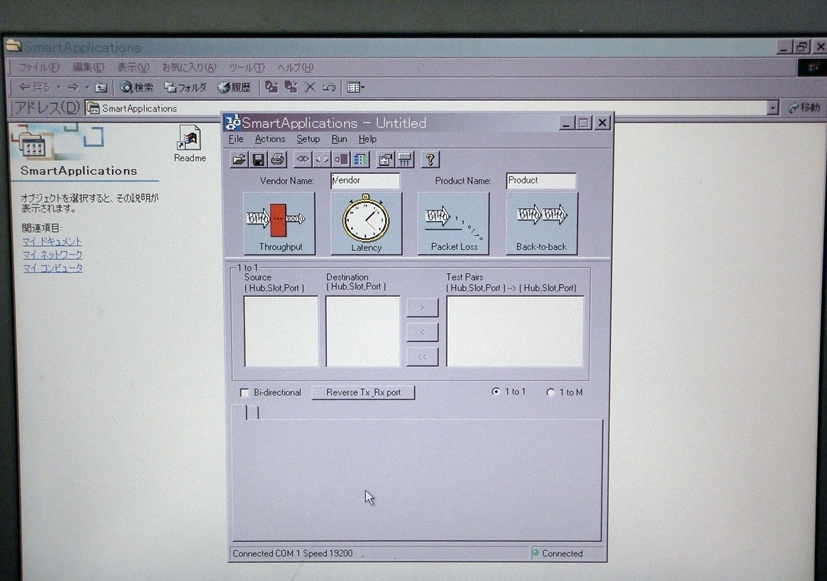
Task: Click the 'Connected COM 1 Speed 19200' status text
Action: 293,553
